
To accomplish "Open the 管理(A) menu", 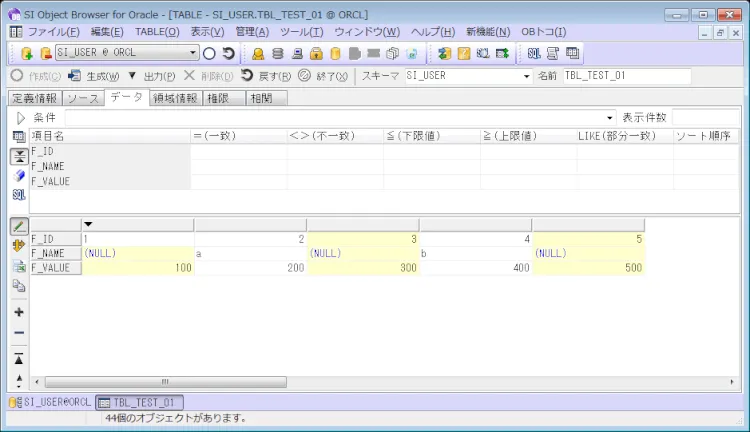I will (x=252, y=32).
